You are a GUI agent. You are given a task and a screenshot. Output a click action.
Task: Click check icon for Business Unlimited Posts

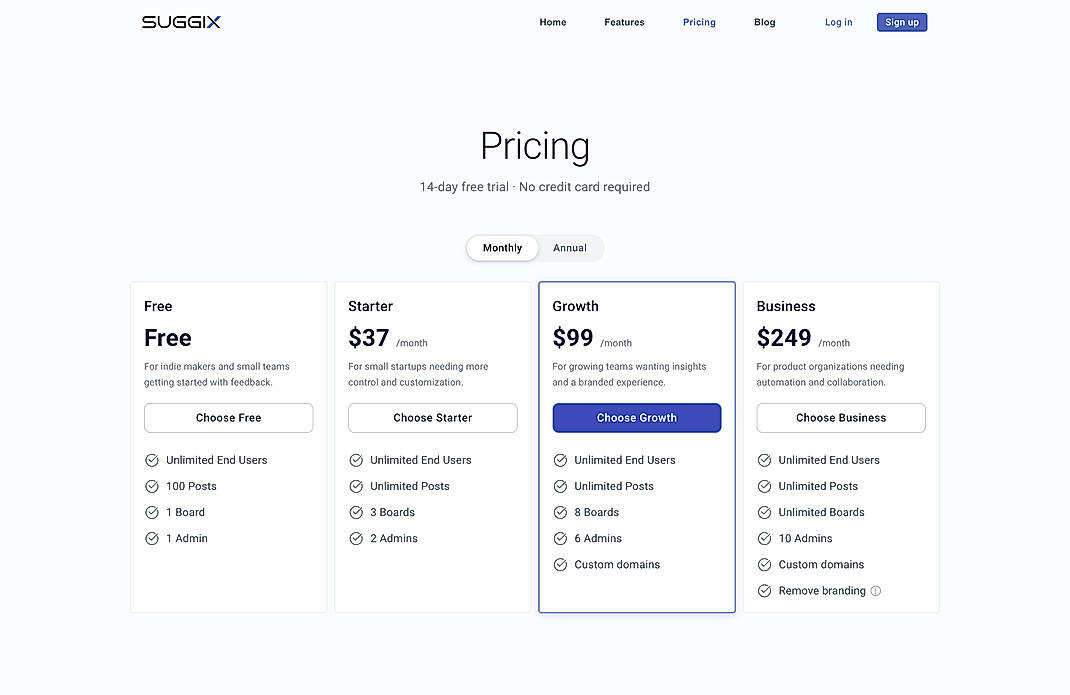(x=764, y=487)
